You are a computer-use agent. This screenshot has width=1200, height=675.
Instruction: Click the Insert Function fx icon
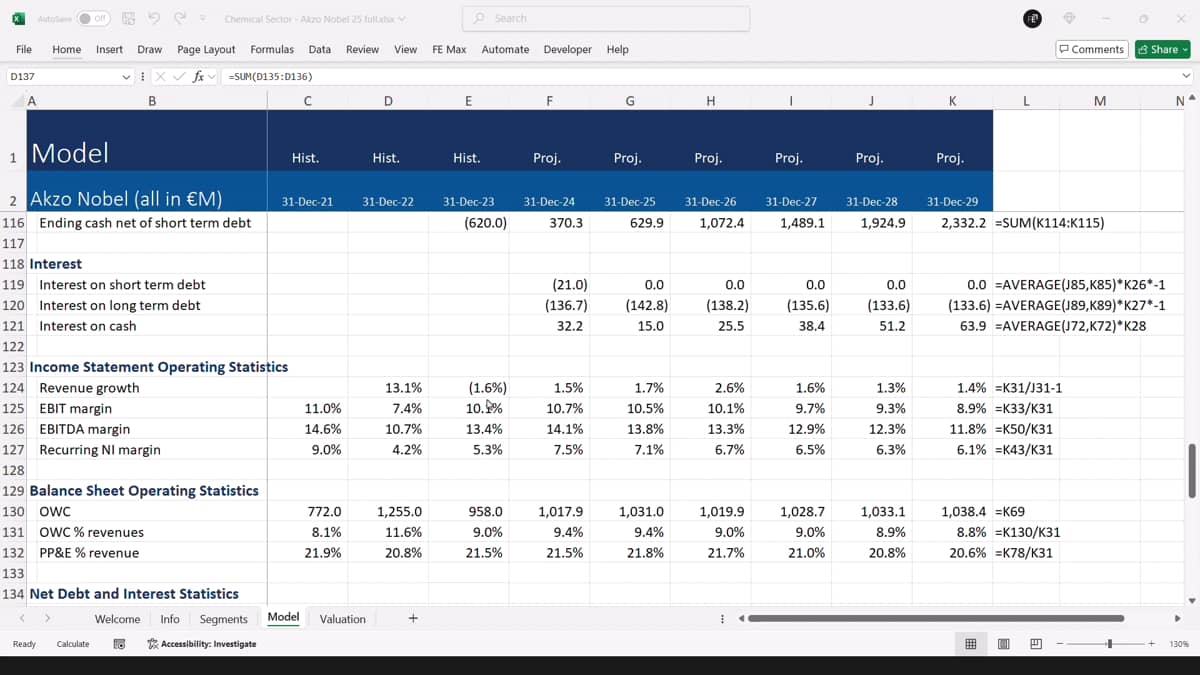198,76
